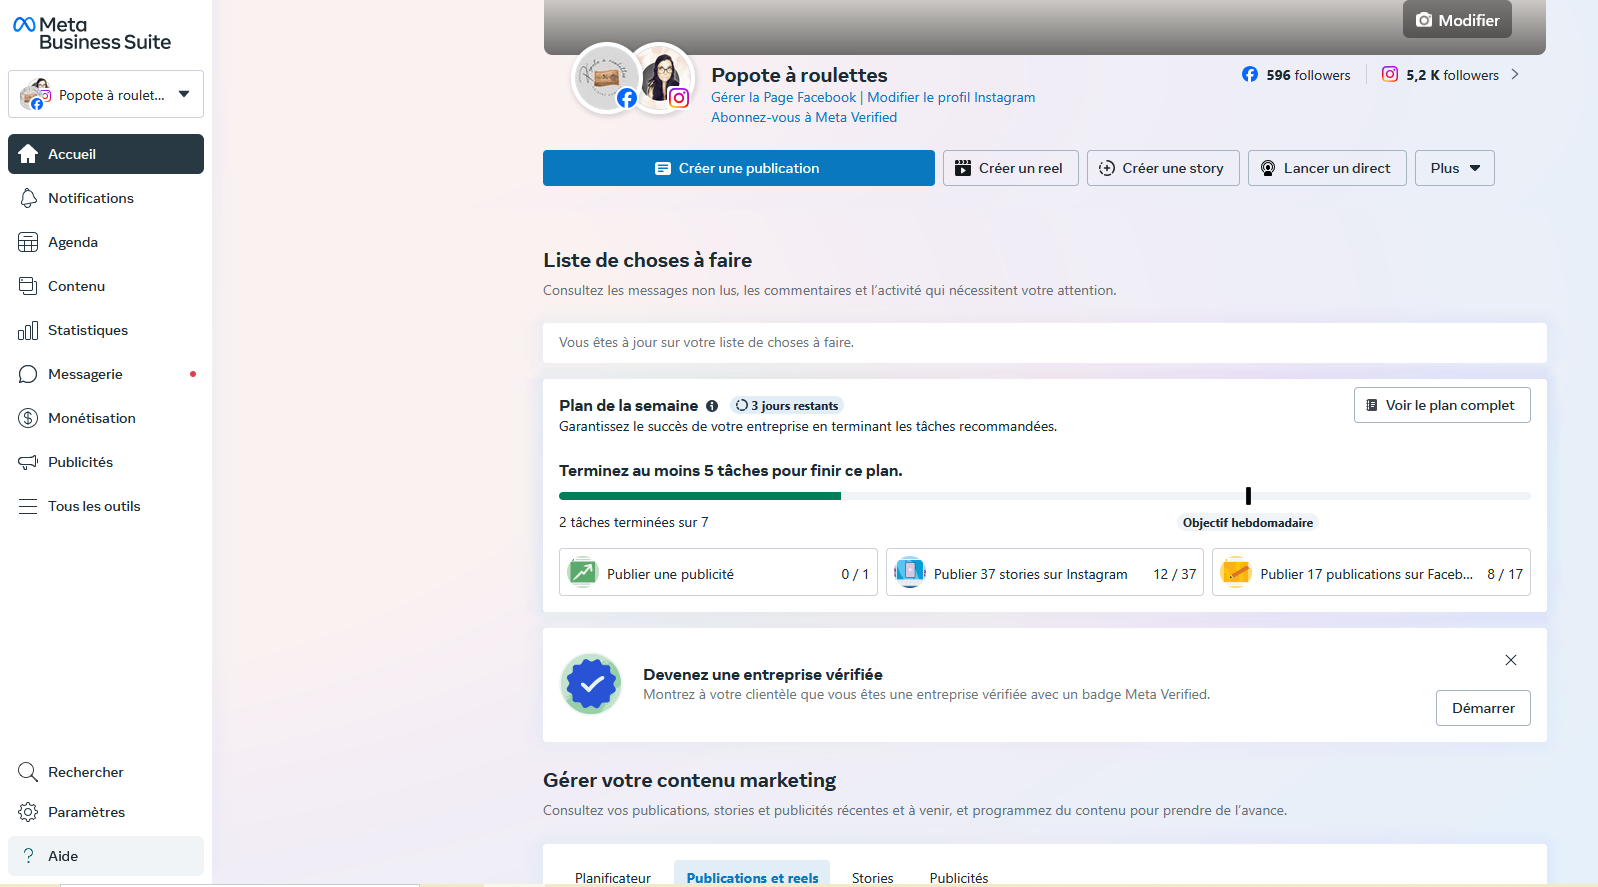Click Voir le plan complet button
1598x887 pixels.
click(x=1442, y=405)
